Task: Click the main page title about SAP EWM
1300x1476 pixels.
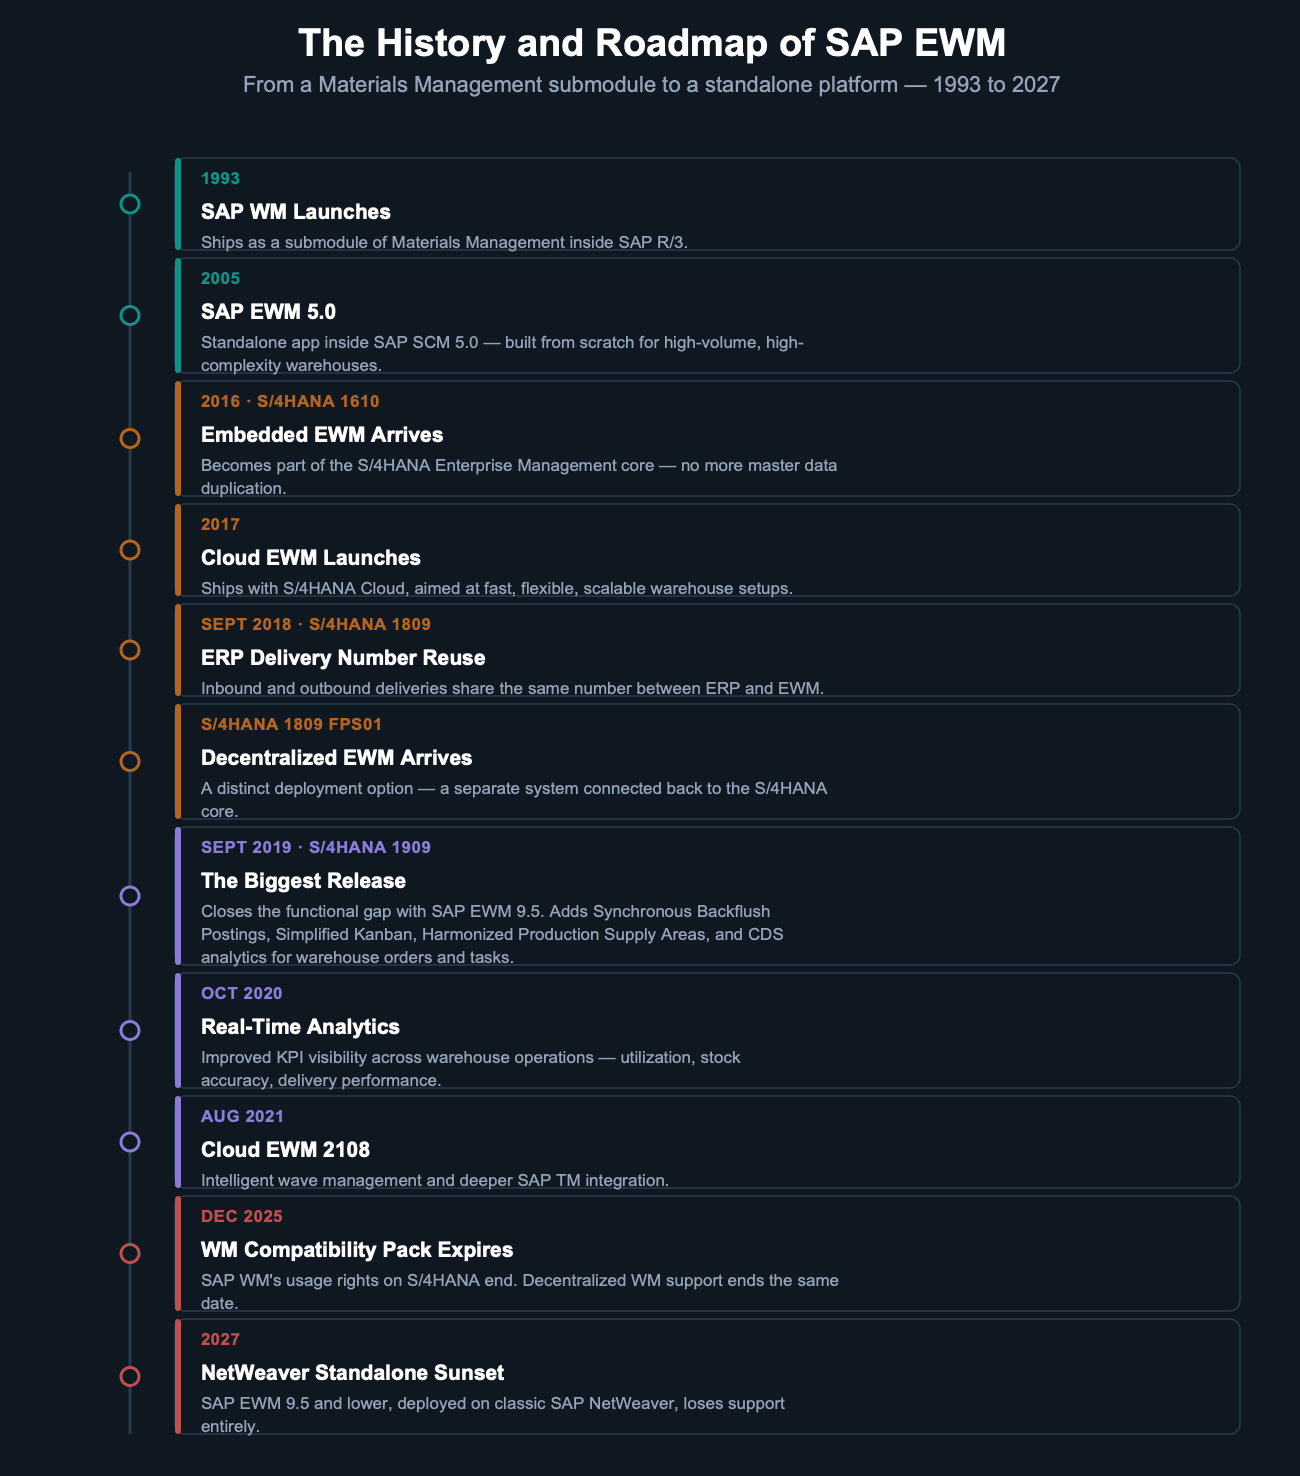Action: tap(652, 44)
